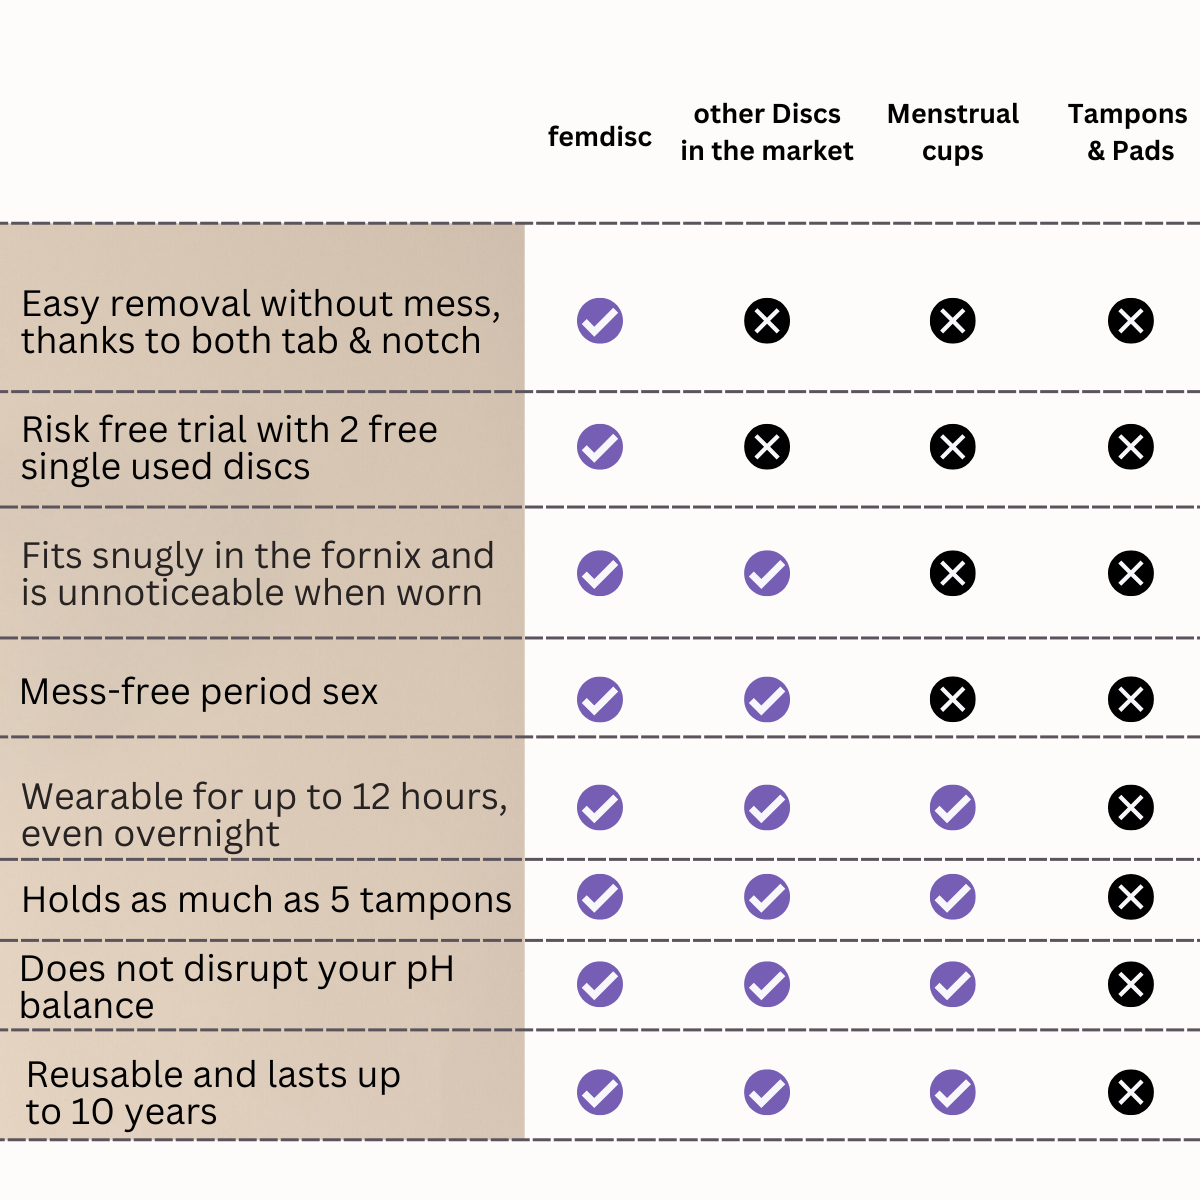Viewport: 1200px width, 1200px height.
Task: Select the Menstrual cups column header
Action: [x=953, y=132]
